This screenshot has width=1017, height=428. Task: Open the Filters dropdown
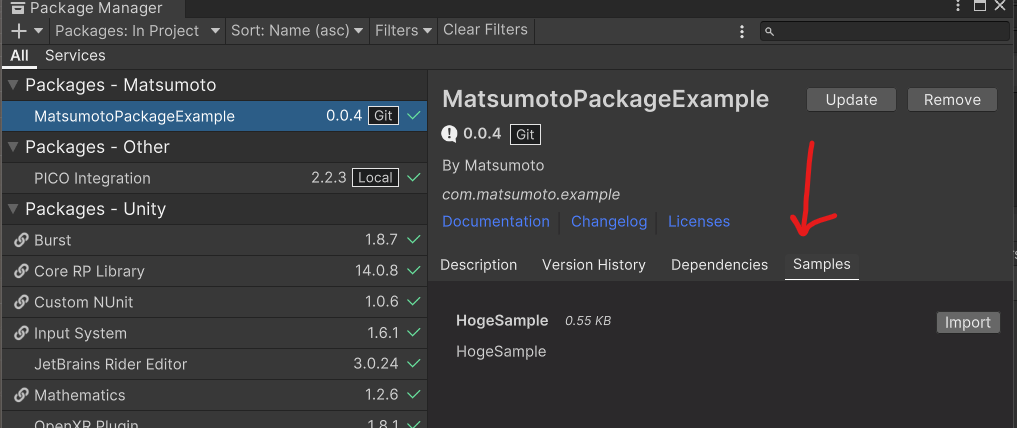[403, 31]
